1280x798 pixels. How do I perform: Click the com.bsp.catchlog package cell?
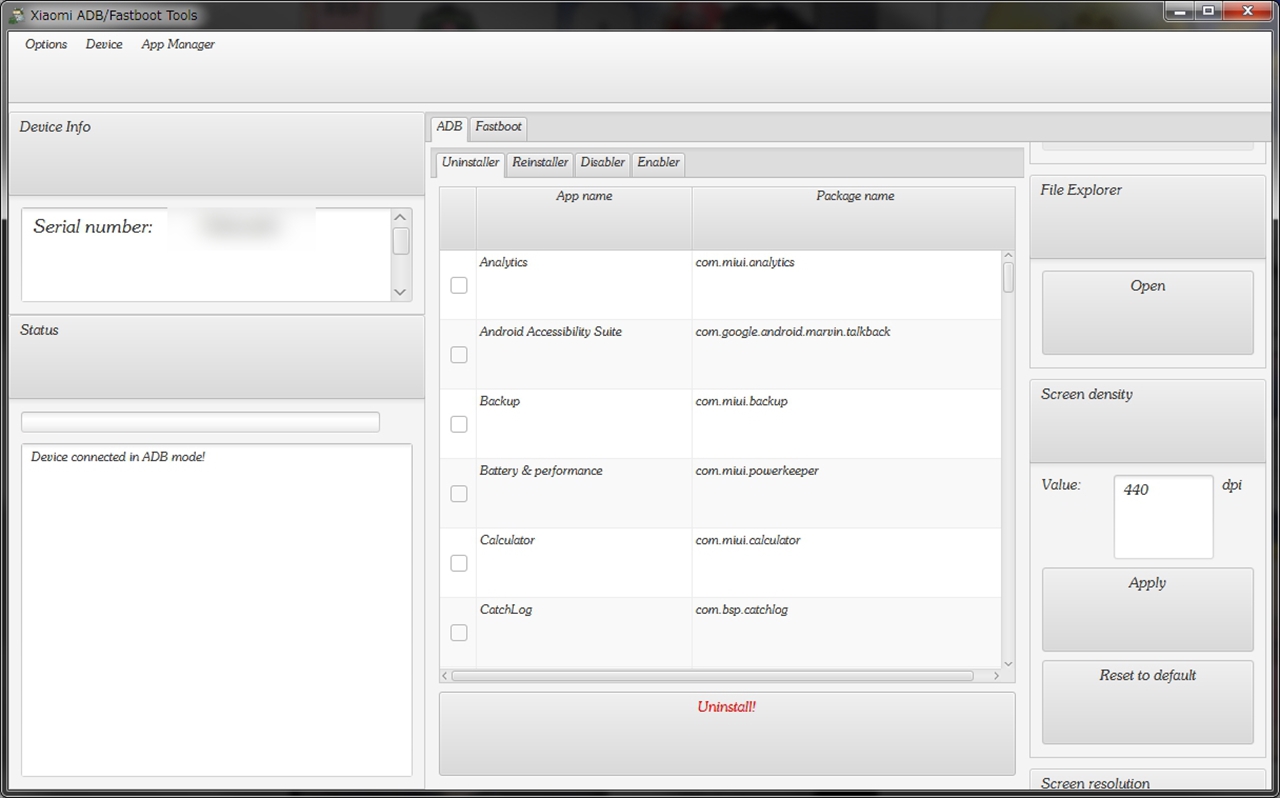click(x=846, y=632)
